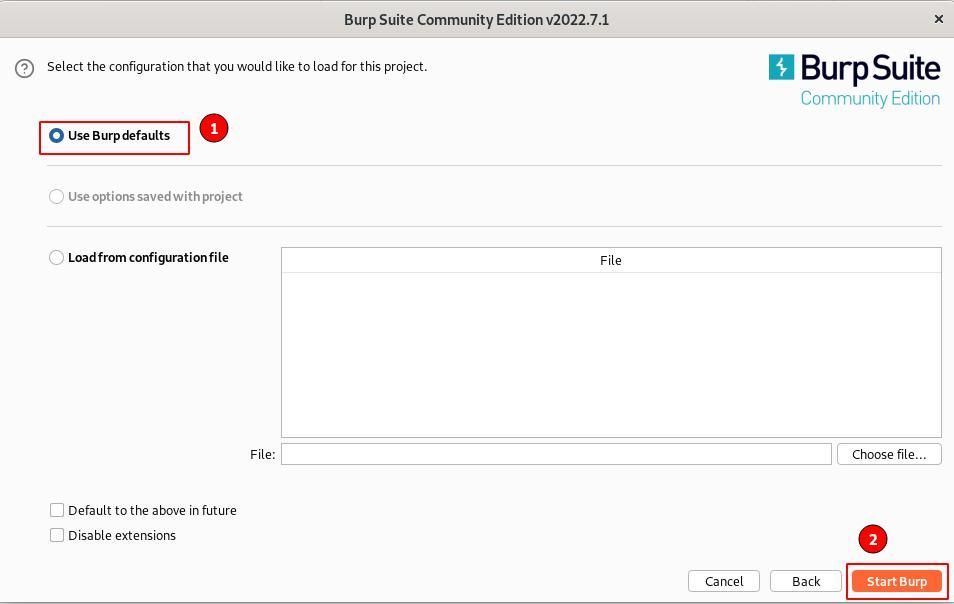This screenshot has height=604, width=954.
Task: Enable Default to the above in future
Action: pos(57,510)
